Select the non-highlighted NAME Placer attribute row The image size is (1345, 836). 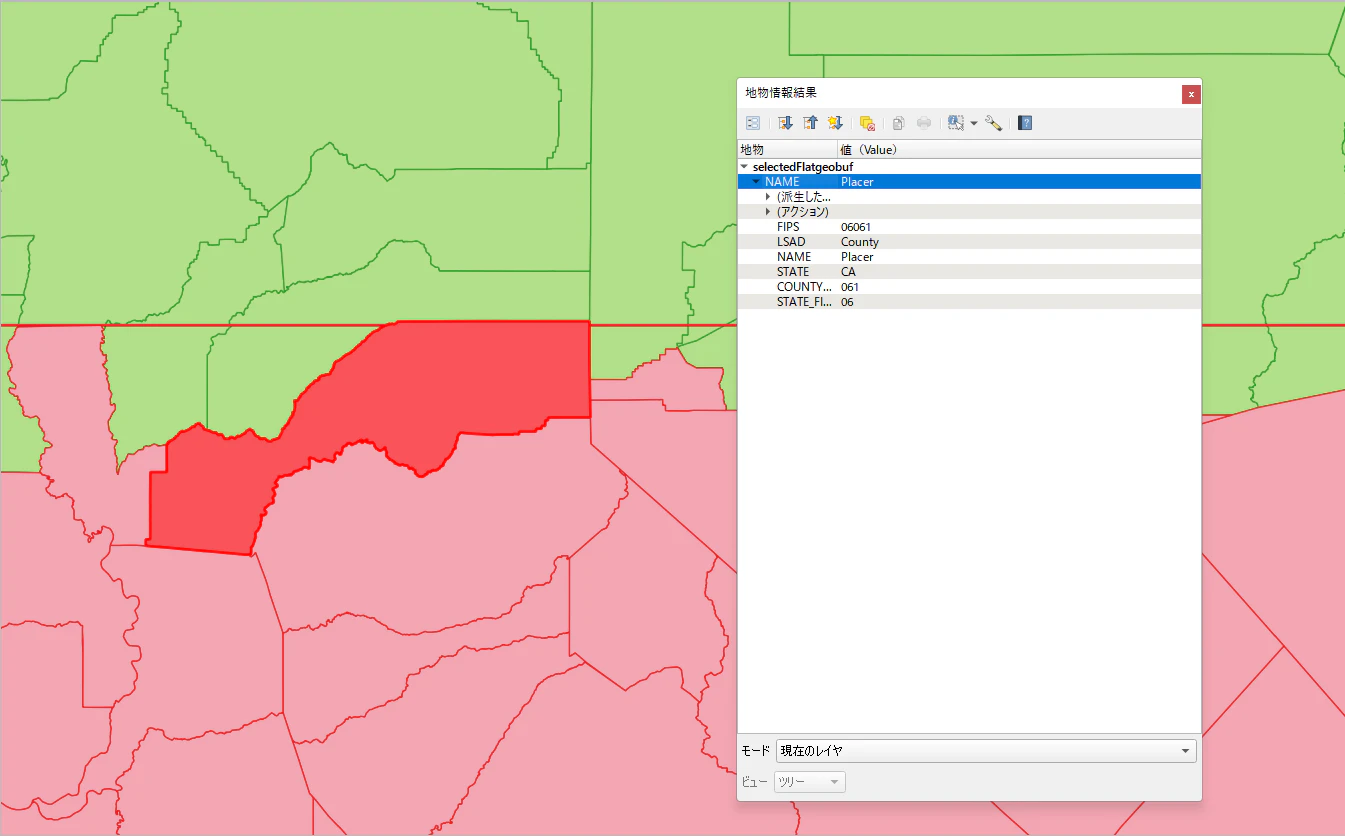(x=969, y=257)
